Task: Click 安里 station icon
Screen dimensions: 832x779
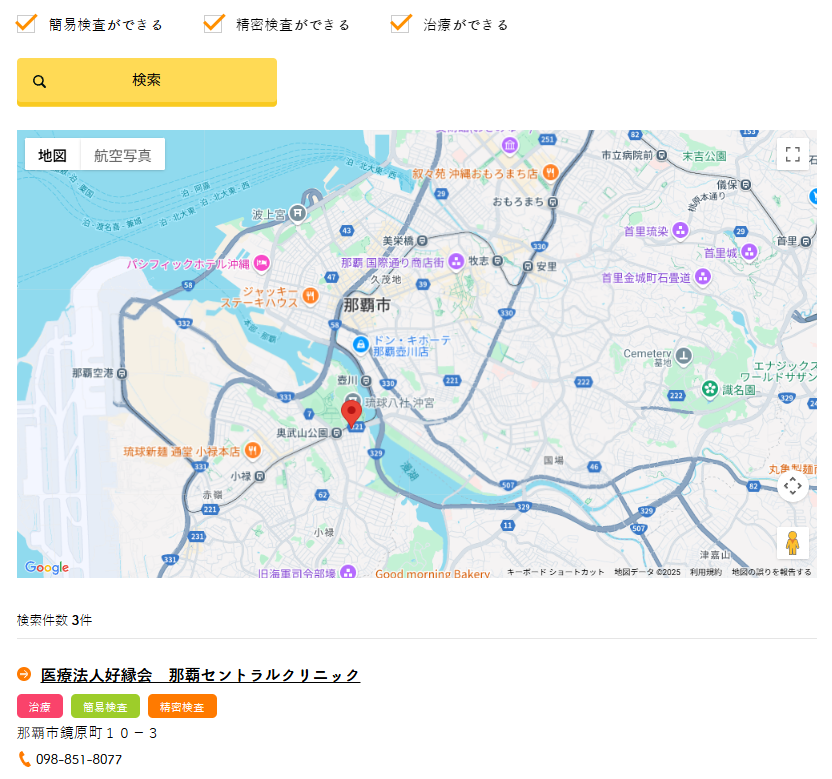Action: pos(528,266)
